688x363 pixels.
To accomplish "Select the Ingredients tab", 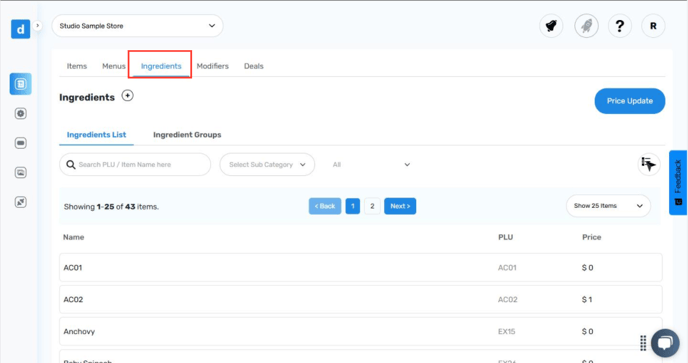I will pyautogui.click(x=161, y=66).
